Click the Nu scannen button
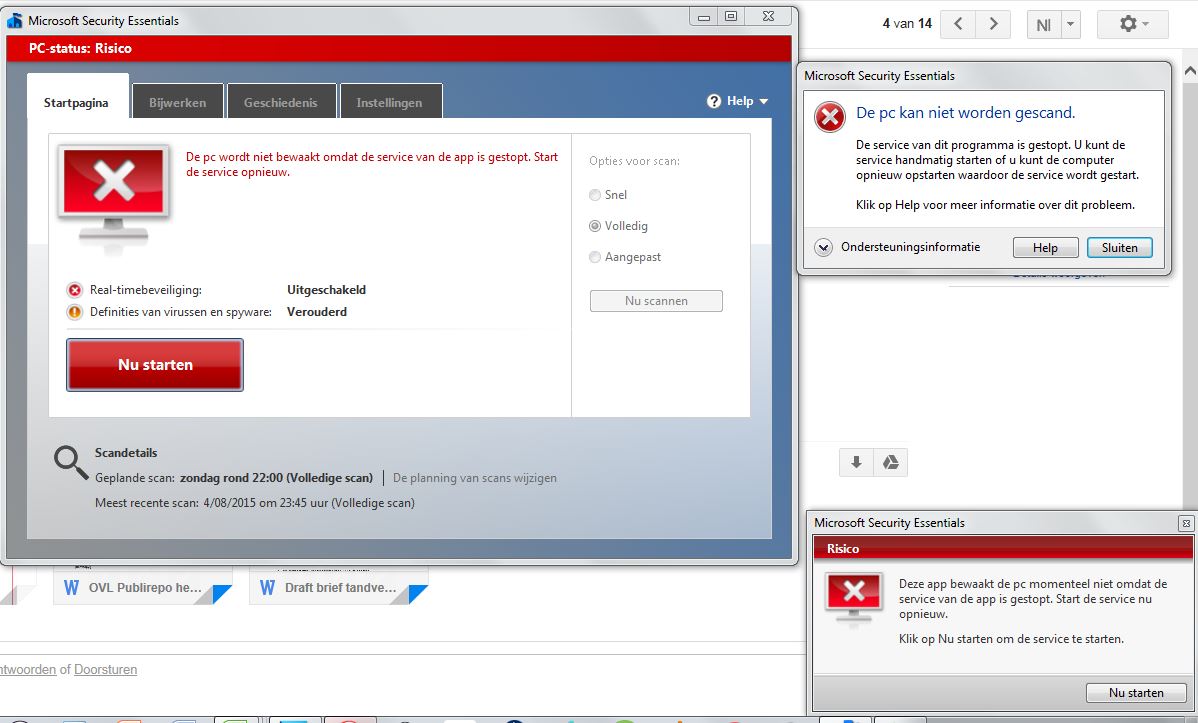Screen dimensions: 1198x723 pos(656,301)
